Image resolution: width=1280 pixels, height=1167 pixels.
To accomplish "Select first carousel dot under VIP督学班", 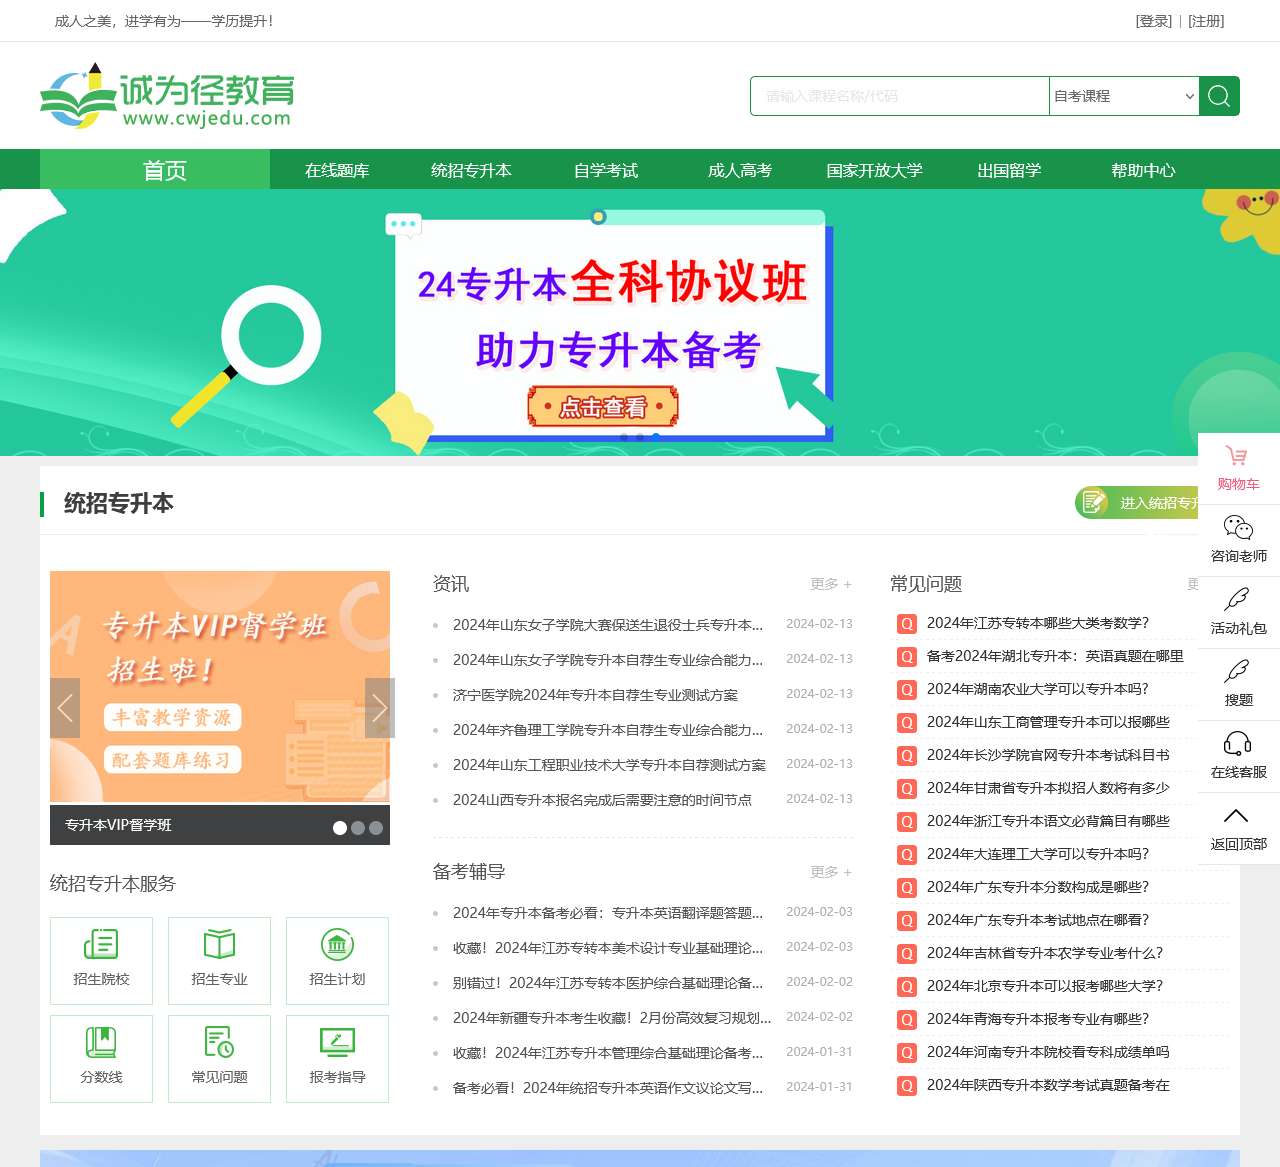I will point(340,827).
